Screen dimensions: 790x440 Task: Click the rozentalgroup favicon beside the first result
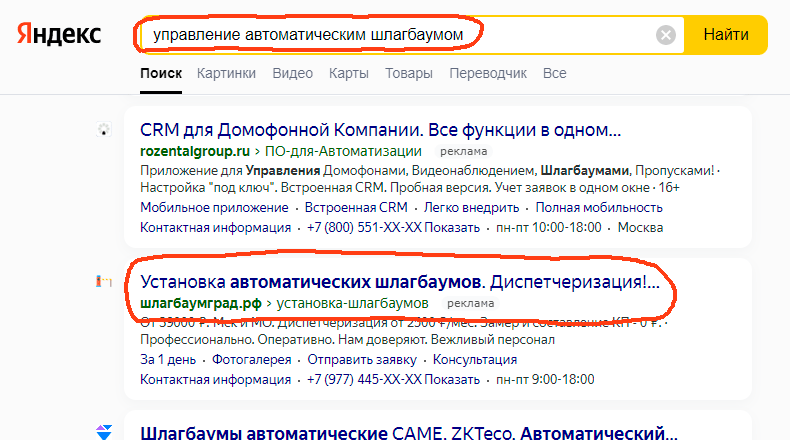(x=104, y=130)
